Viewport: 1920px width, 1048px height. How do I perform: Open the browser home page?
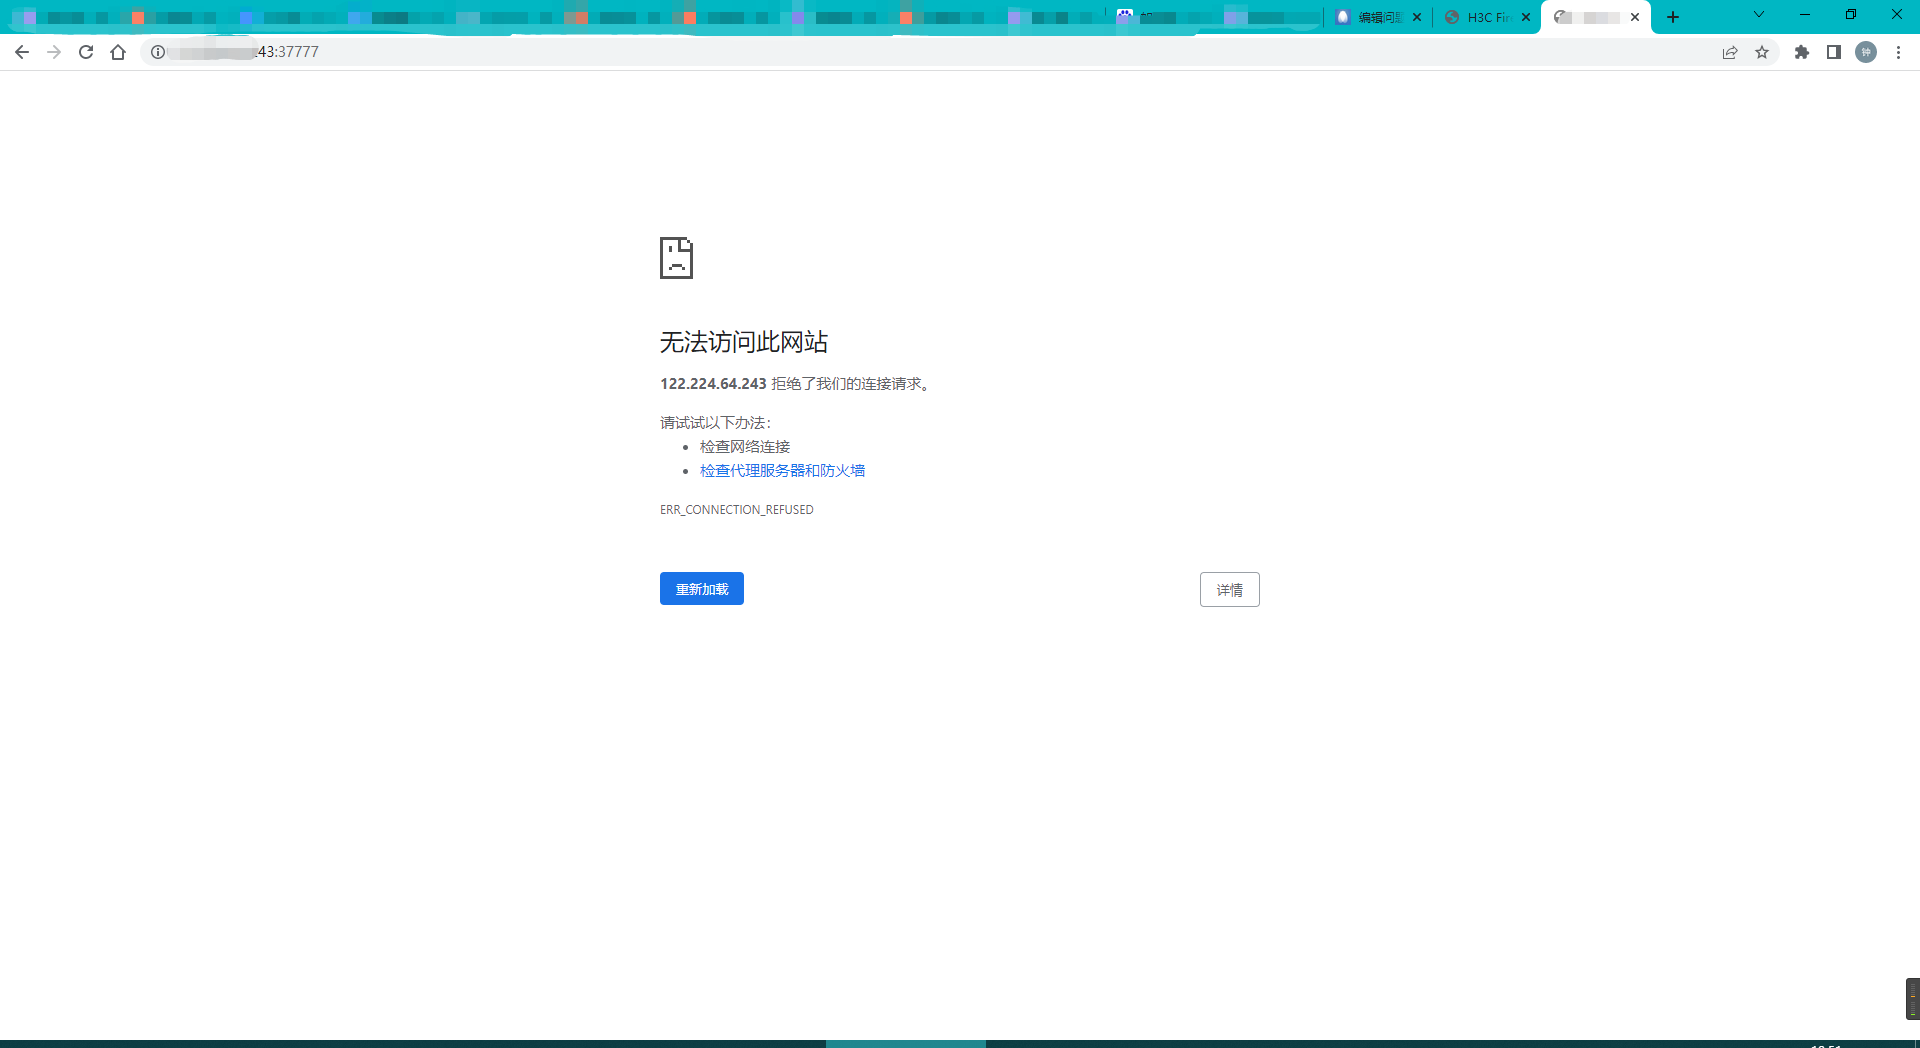(118, 52)
